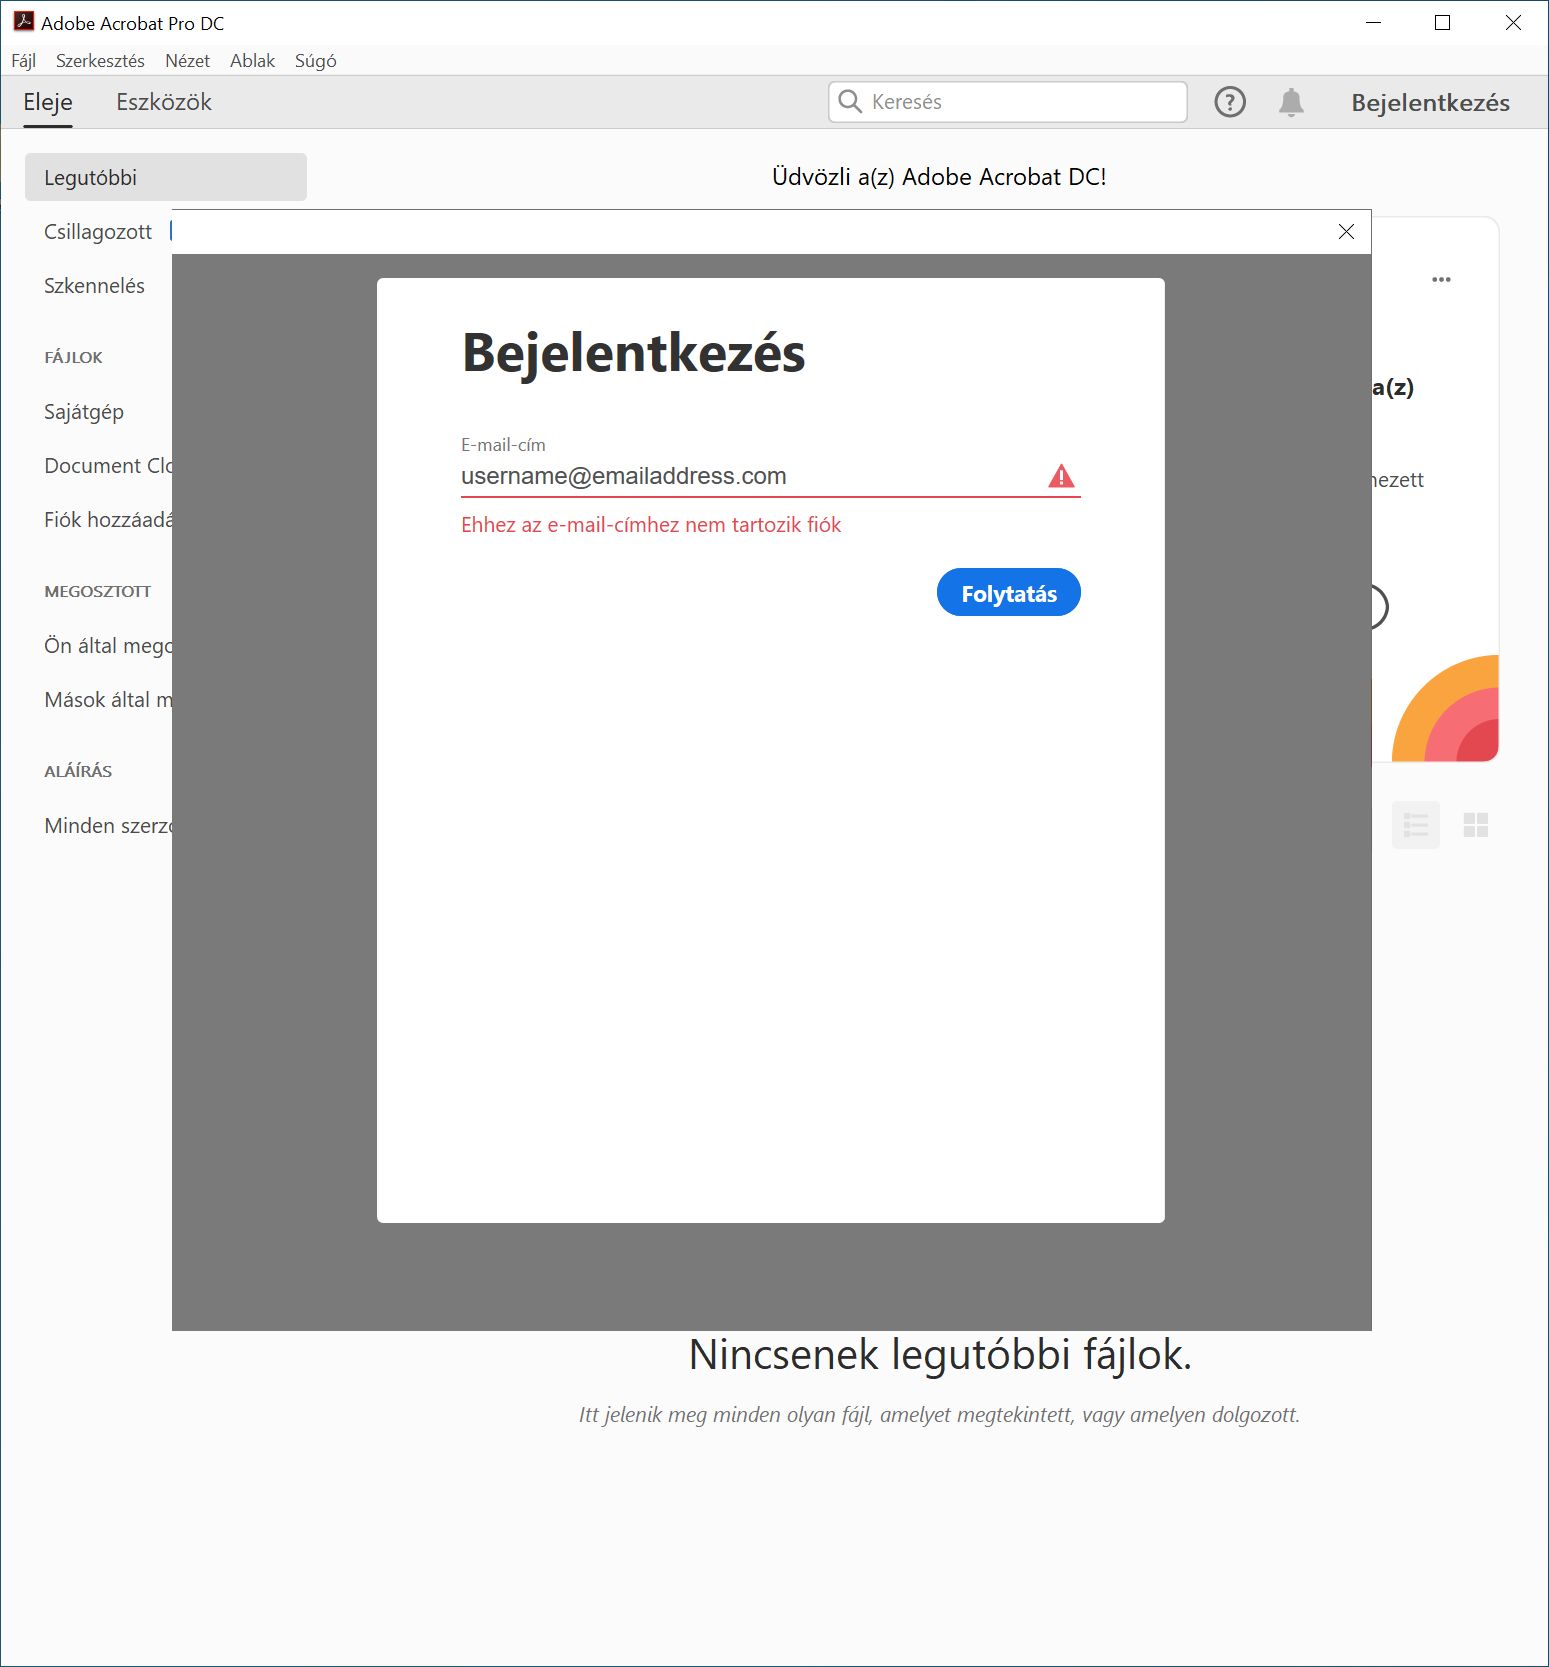The height and width of the screenshot is (1667, 1549).
Task: Click Bejelentkezés in the top bar
Action: pos(1430,103)
